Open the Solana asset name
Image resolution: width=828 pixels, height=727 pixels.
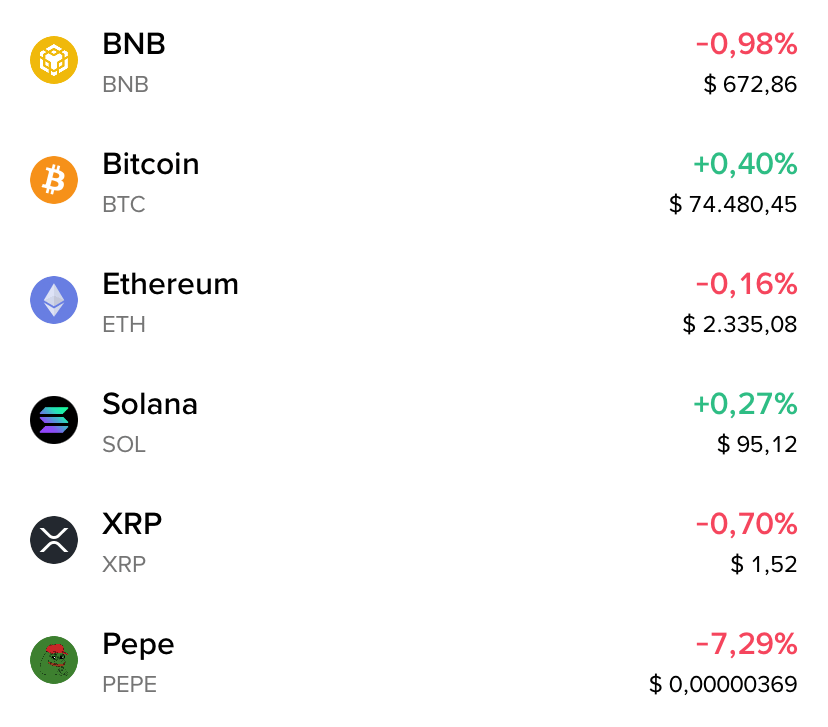click(x=150, y=404)
